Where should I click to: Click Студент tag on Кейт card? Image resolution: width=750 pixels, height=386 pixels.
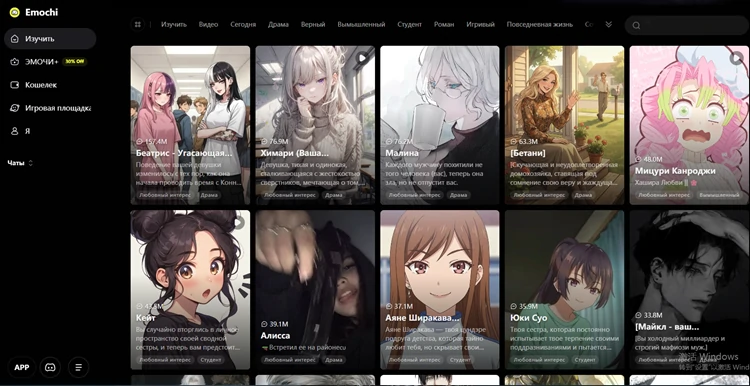coord(210,360)
